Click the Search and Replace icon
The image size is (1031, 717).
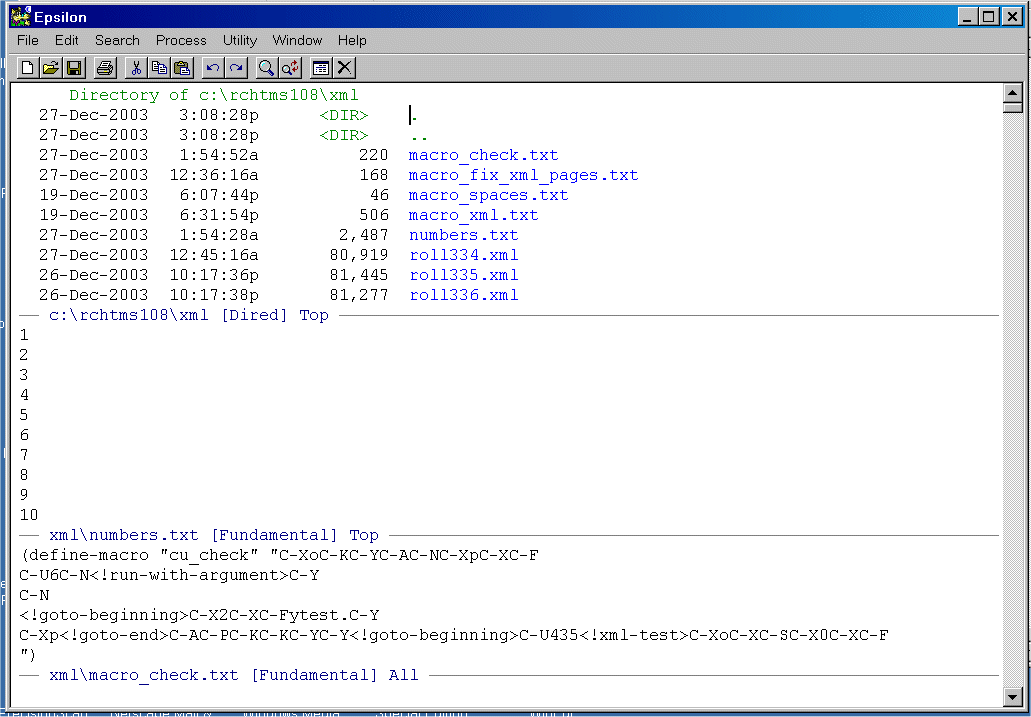click(x=290, y=68)
